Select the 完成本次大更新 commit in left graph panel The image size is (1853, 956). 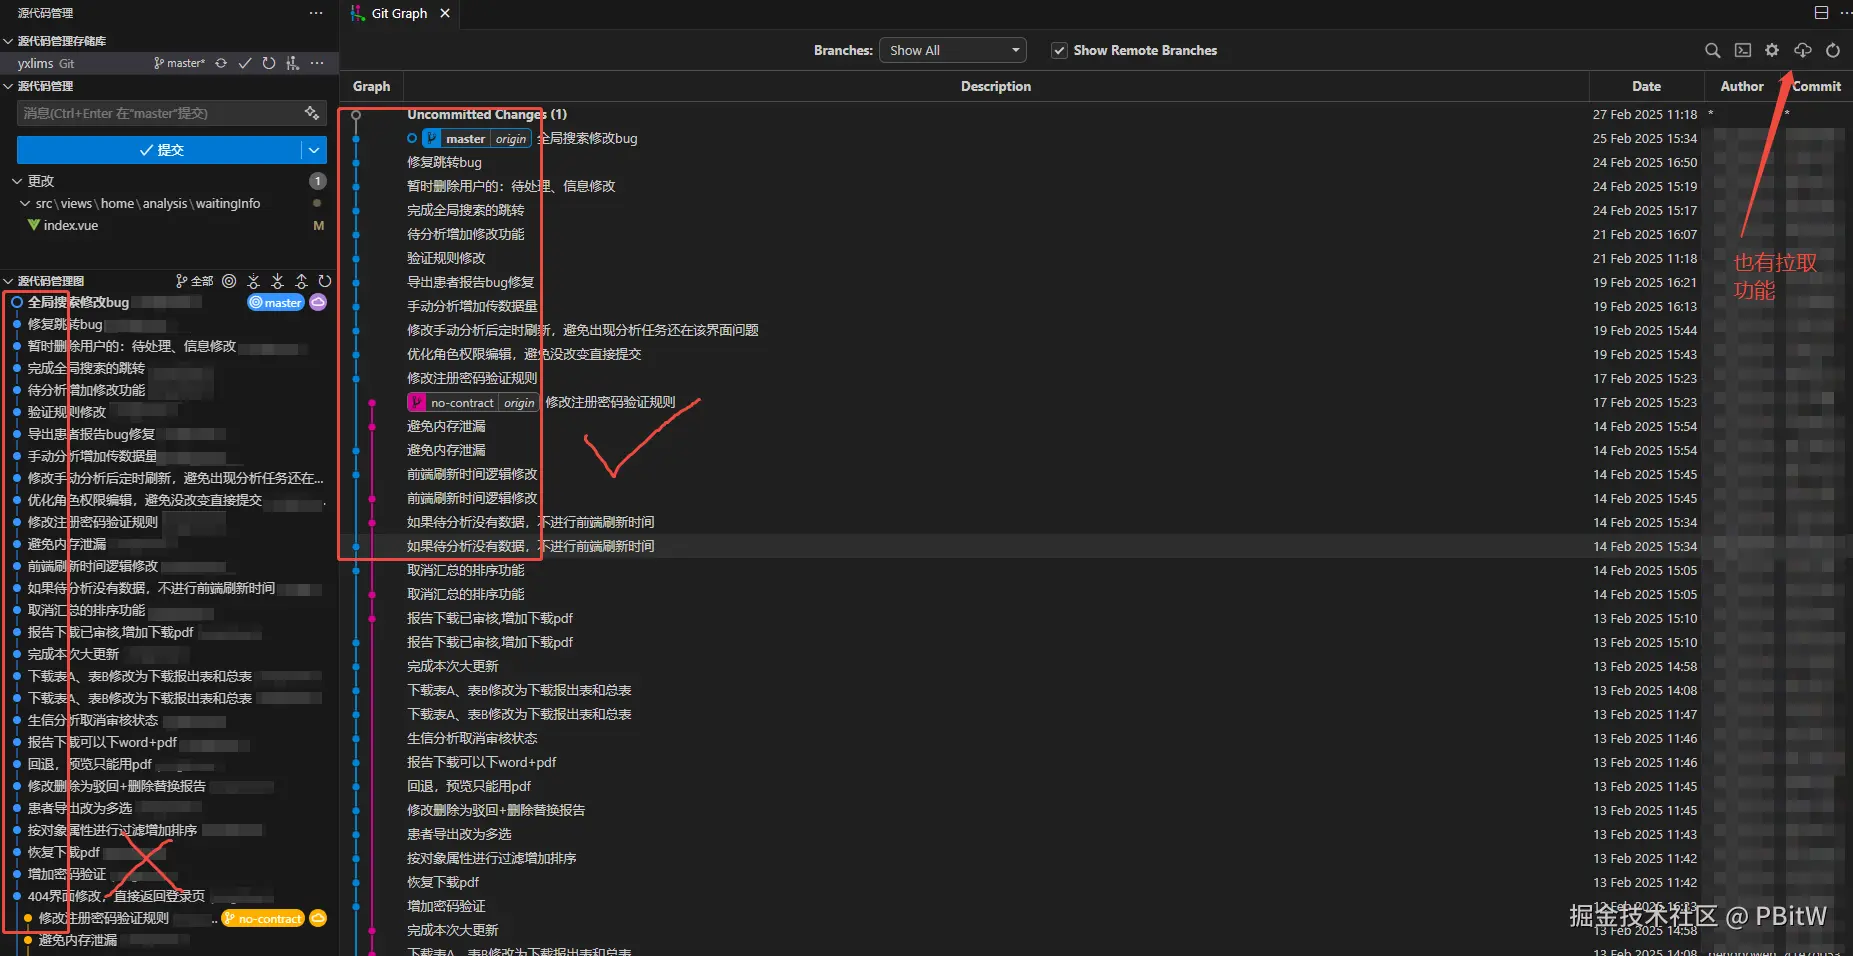coord(73,654)
